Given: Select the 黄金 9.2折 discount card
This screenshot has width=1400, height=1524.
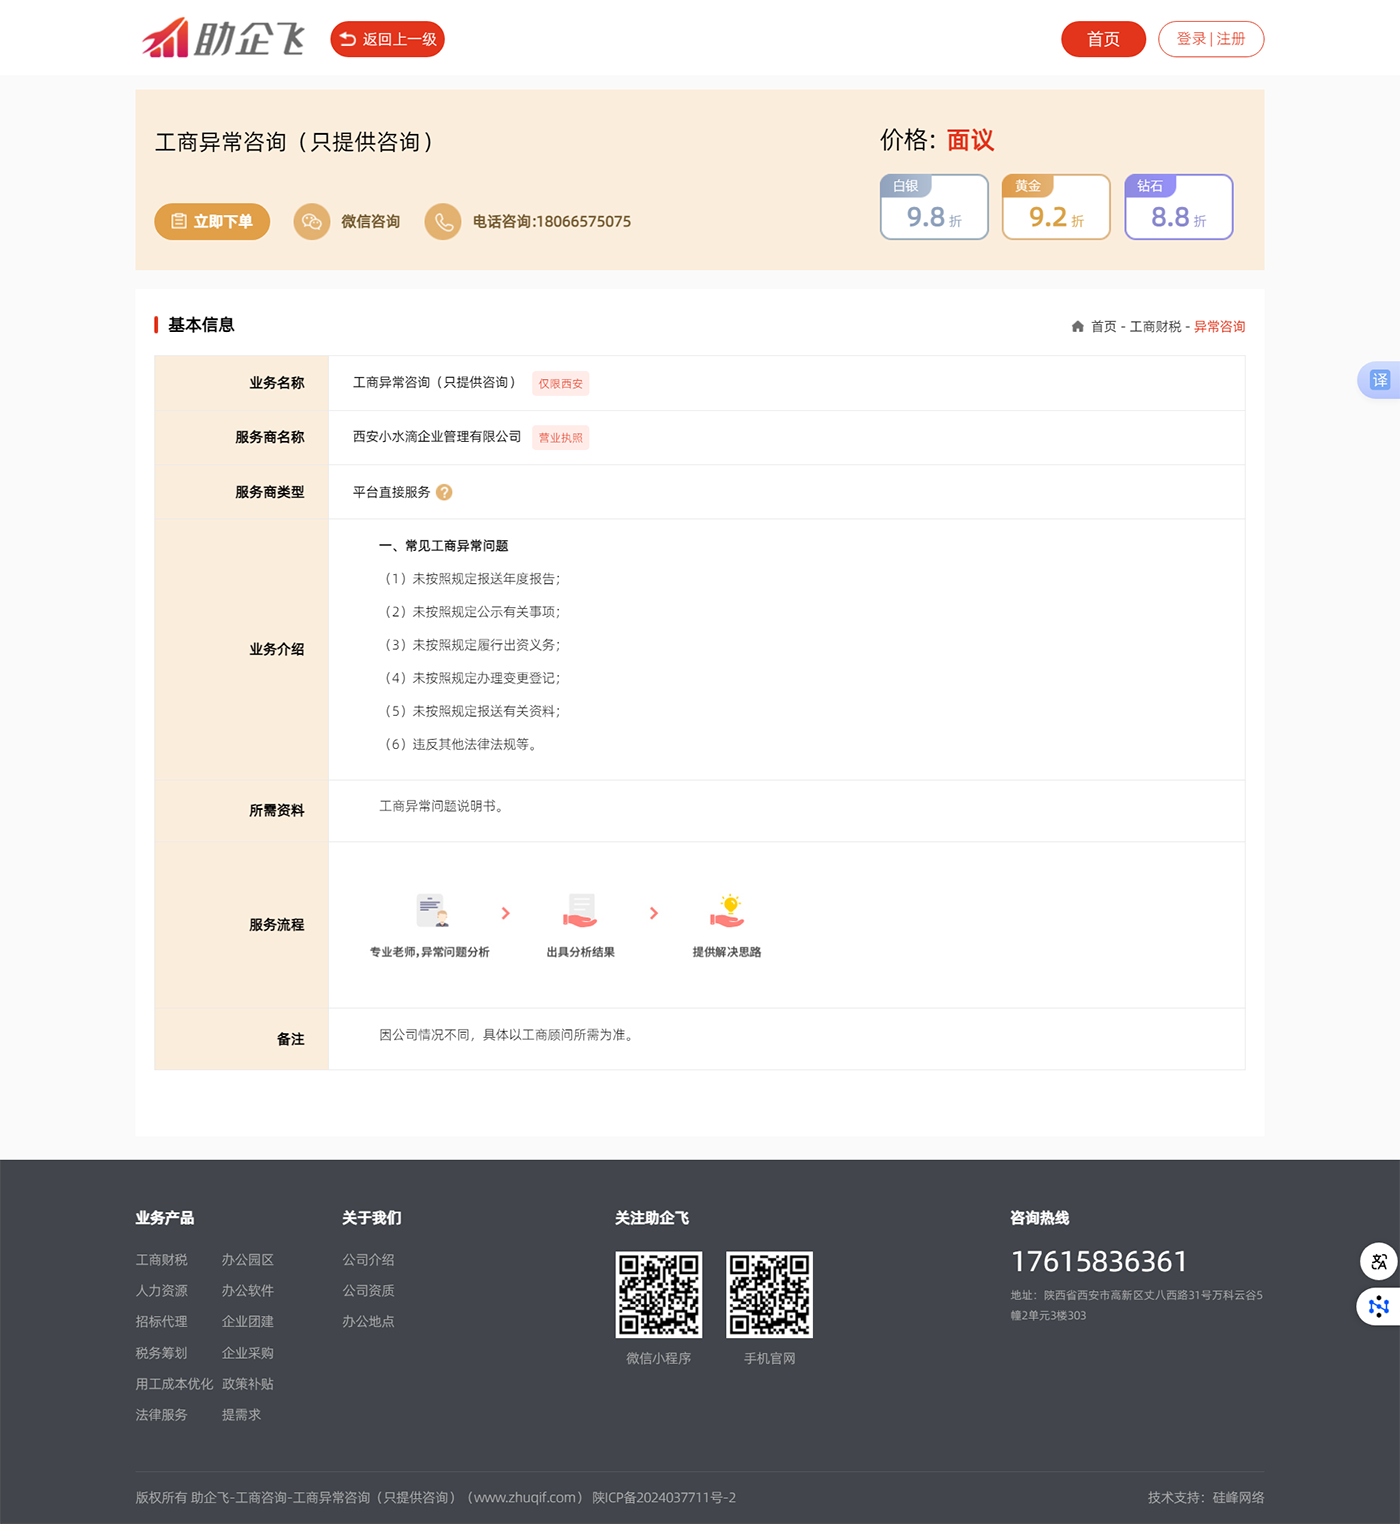Looking at the screenshot, I should point(1056,208).
